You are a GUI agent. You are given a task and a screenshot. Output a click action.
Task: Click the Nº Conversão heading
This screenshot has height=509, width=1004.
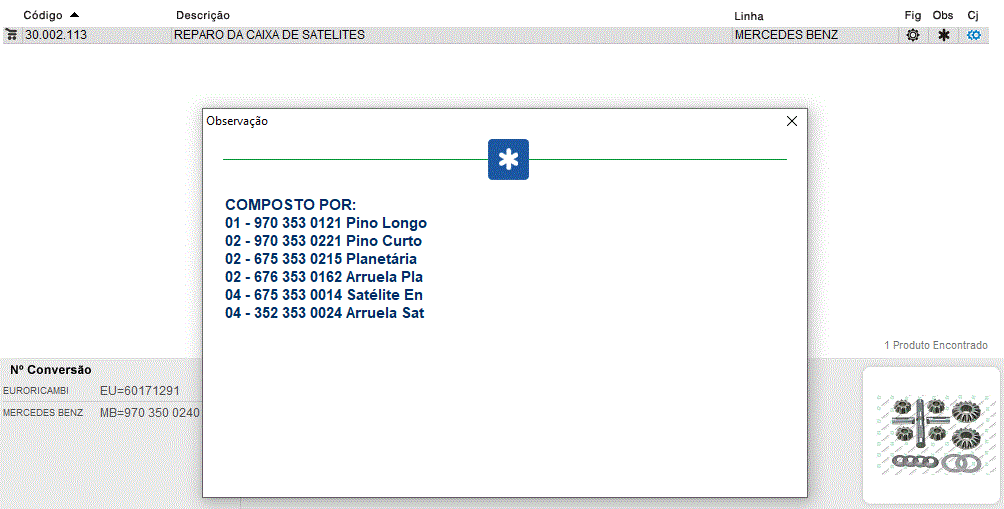click(51, 370)
